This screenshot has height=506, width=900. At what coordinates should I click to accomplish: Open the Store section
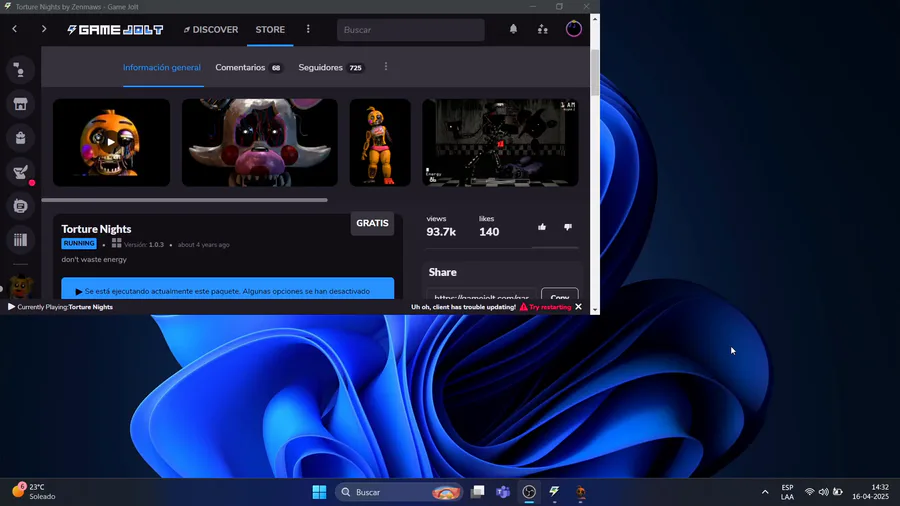[x=270, y=30]
